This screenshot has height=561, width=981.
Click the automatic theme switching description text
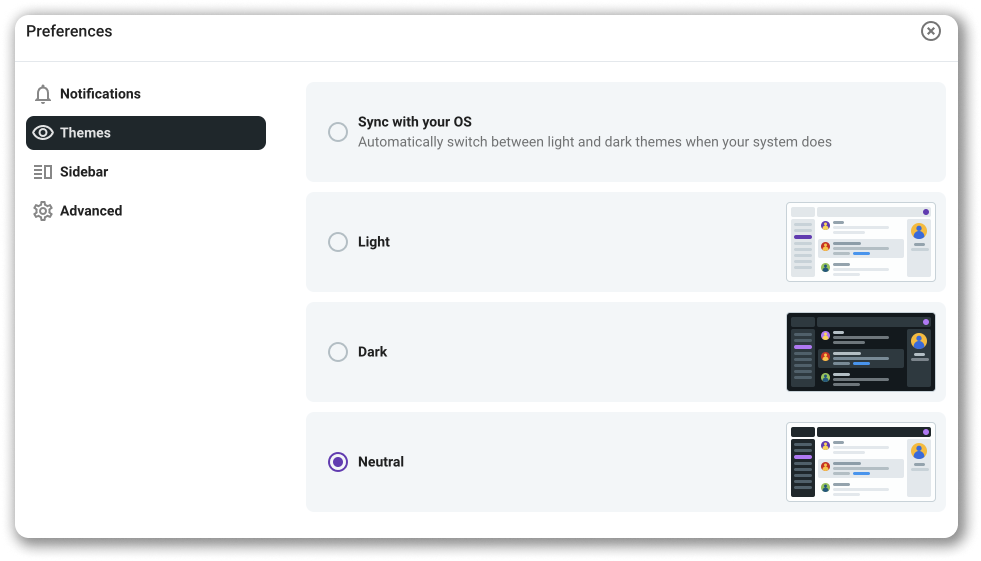tap(594, 142)
